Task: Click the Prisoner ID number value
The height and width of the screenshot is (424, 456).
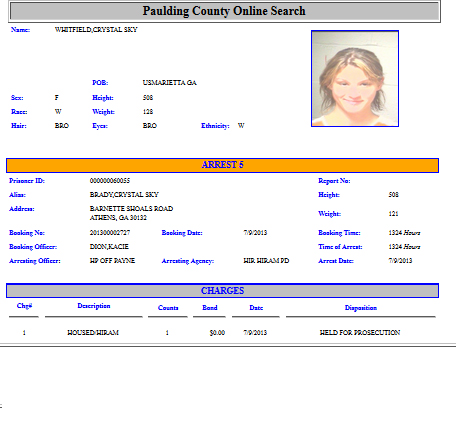Action: coord(110,181)
